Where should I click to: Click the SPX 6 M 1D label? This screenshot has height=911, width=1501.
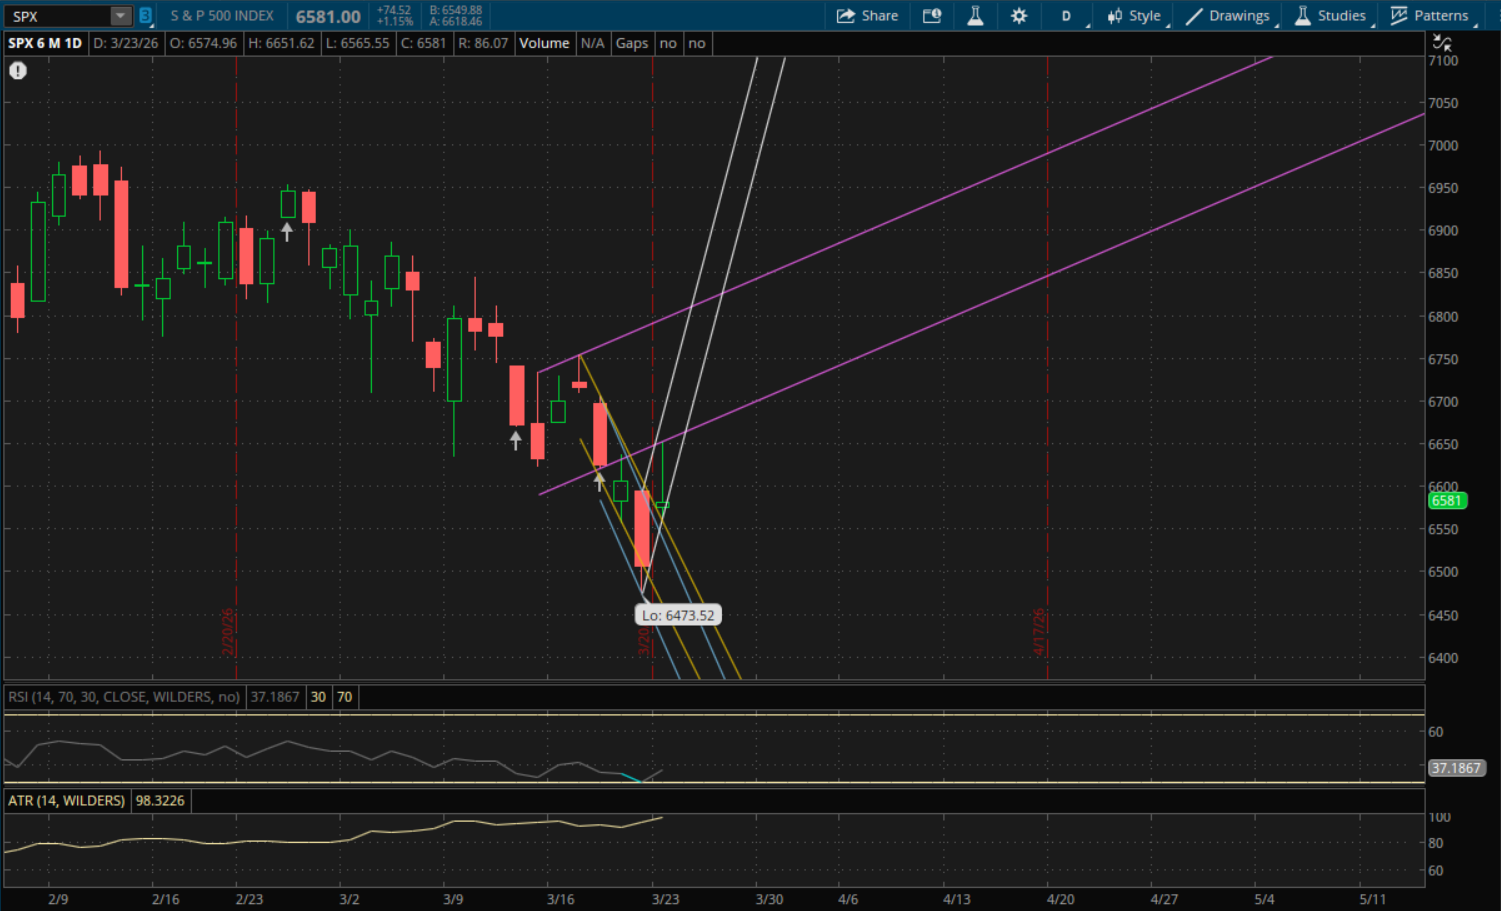(x=45, y=43)
